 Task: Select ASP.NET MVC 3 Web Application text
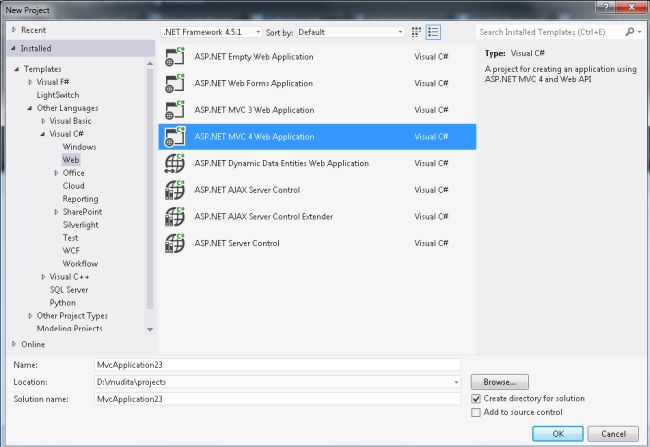click(254, 110)
